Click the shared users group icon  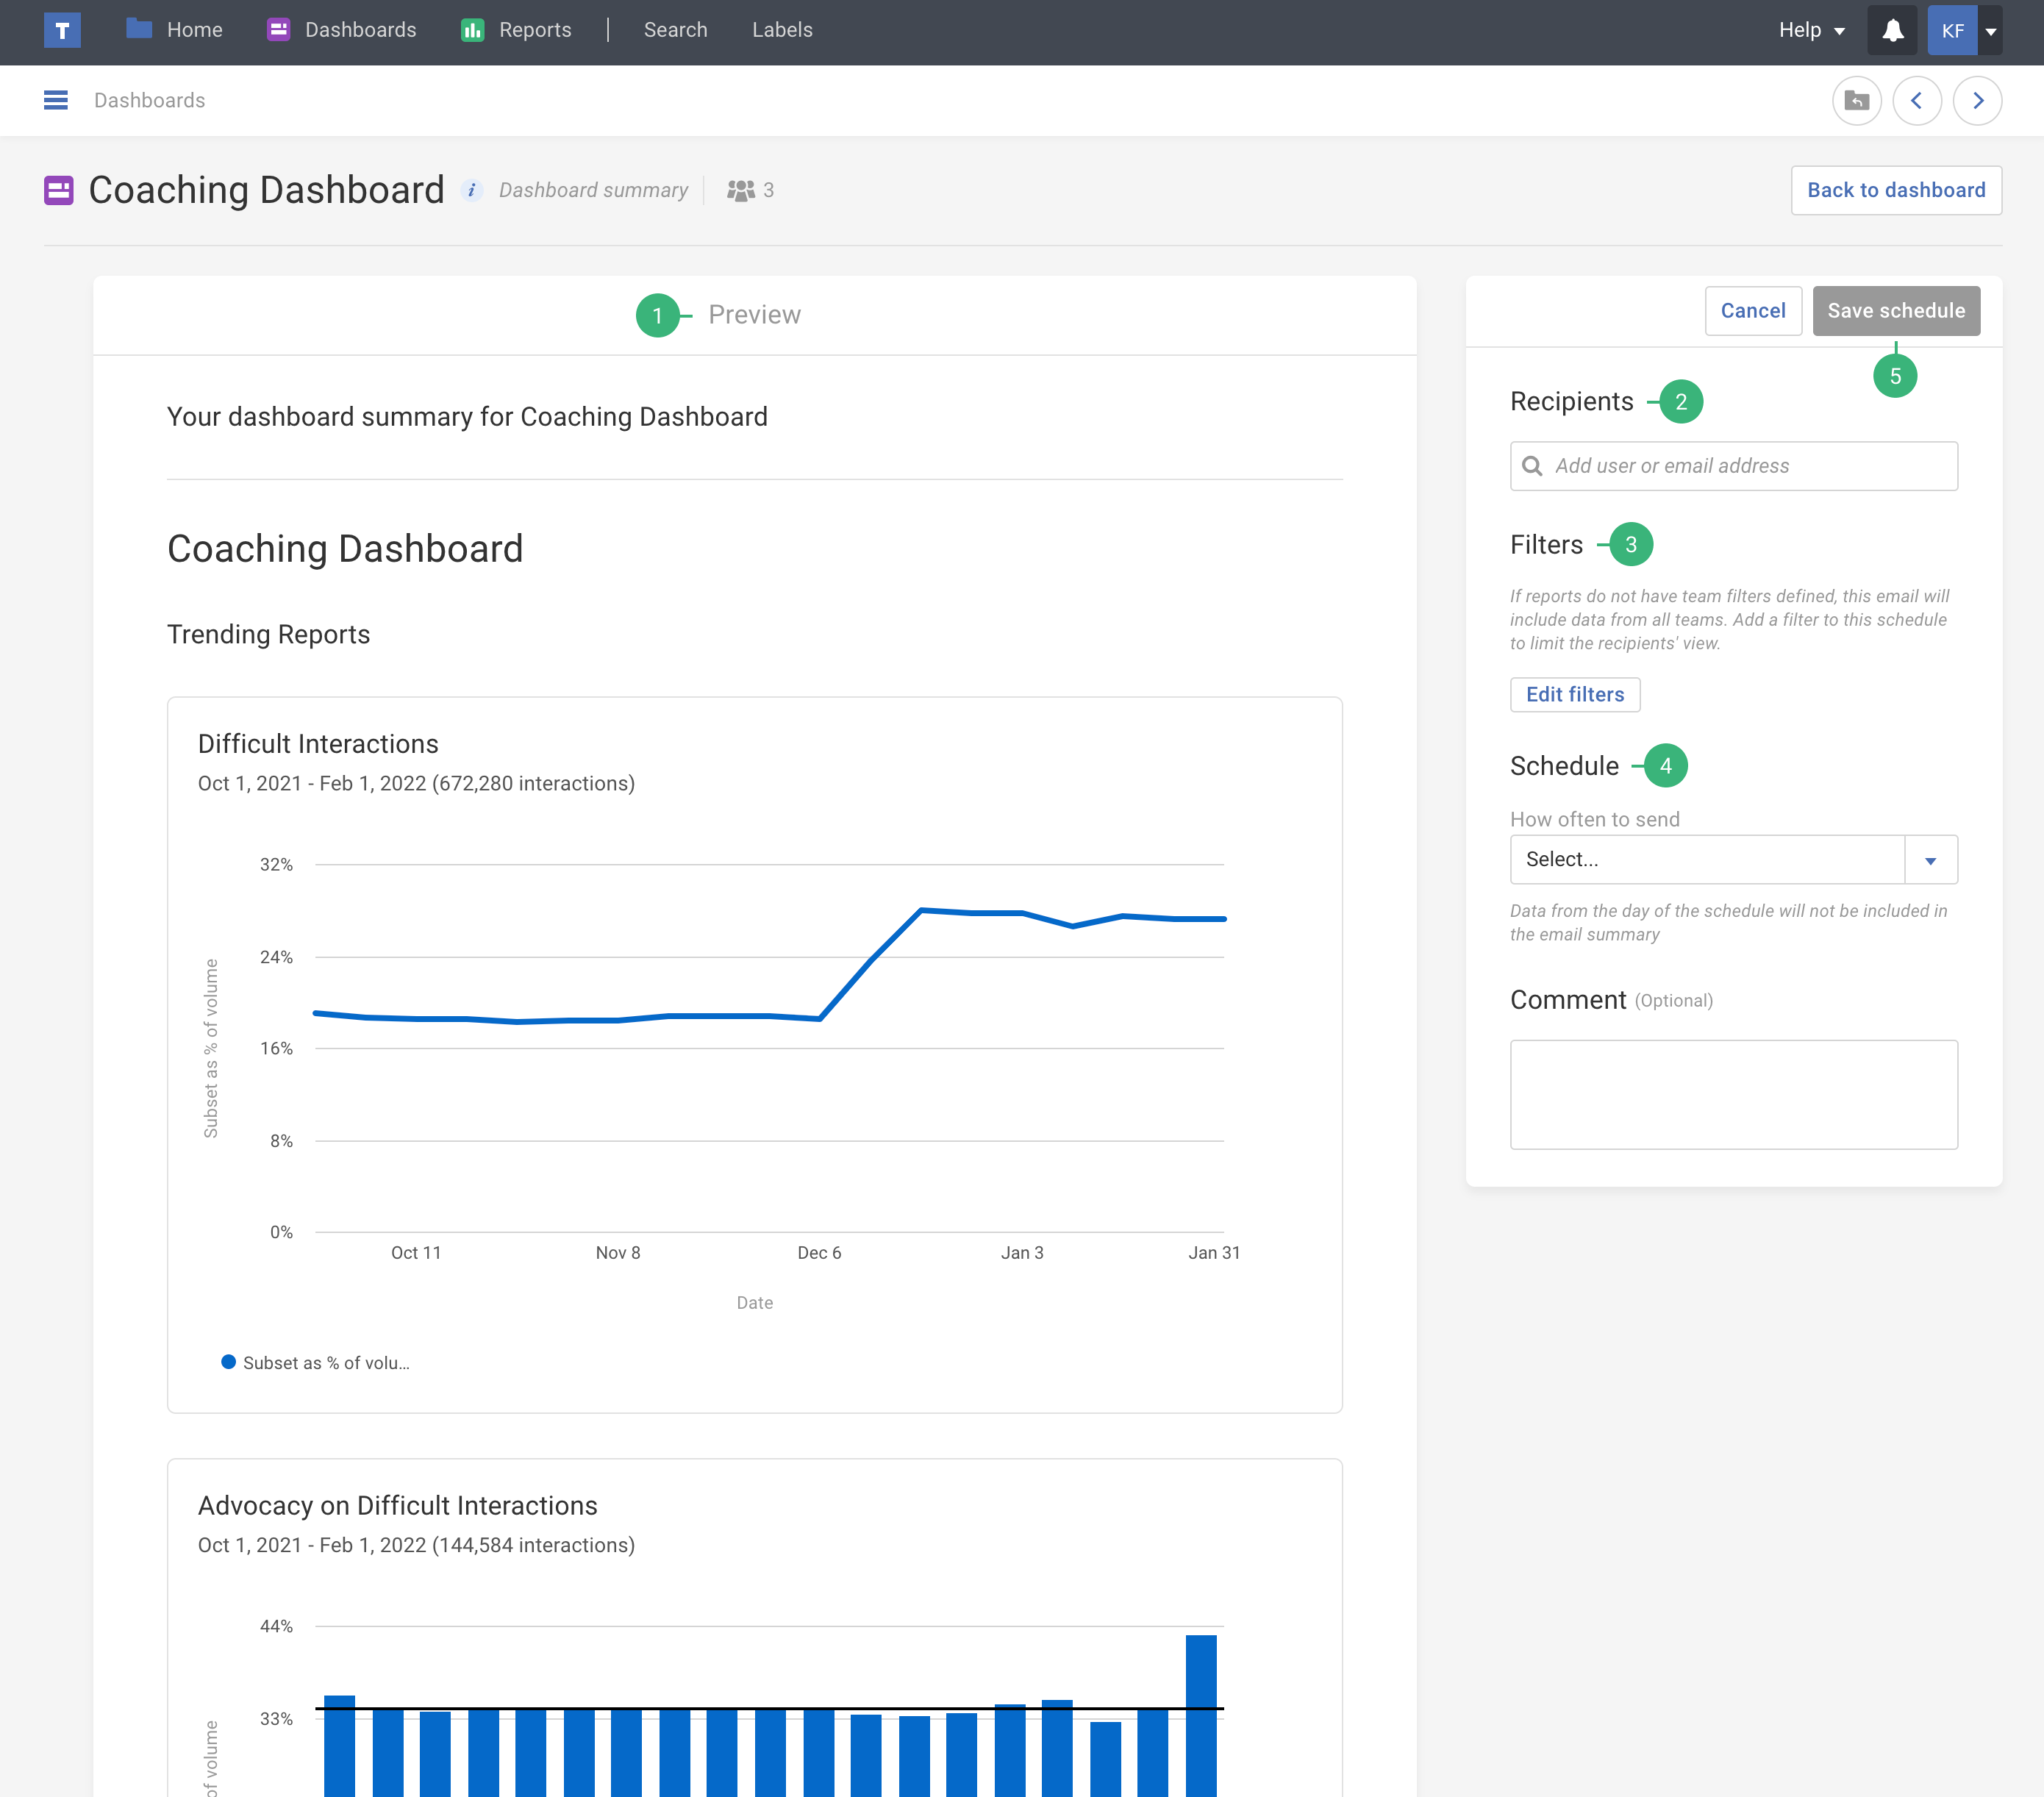coord(741,190)
